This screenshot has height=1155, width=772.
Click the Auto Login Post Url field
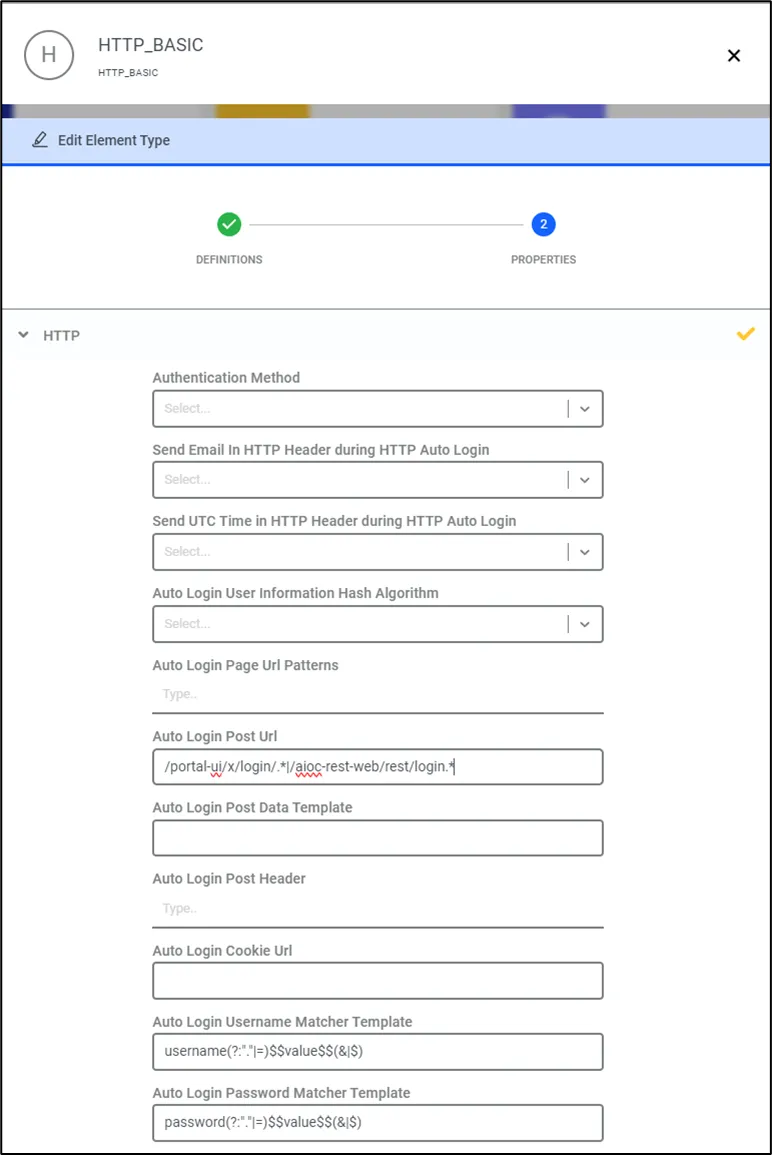(378, 767)
